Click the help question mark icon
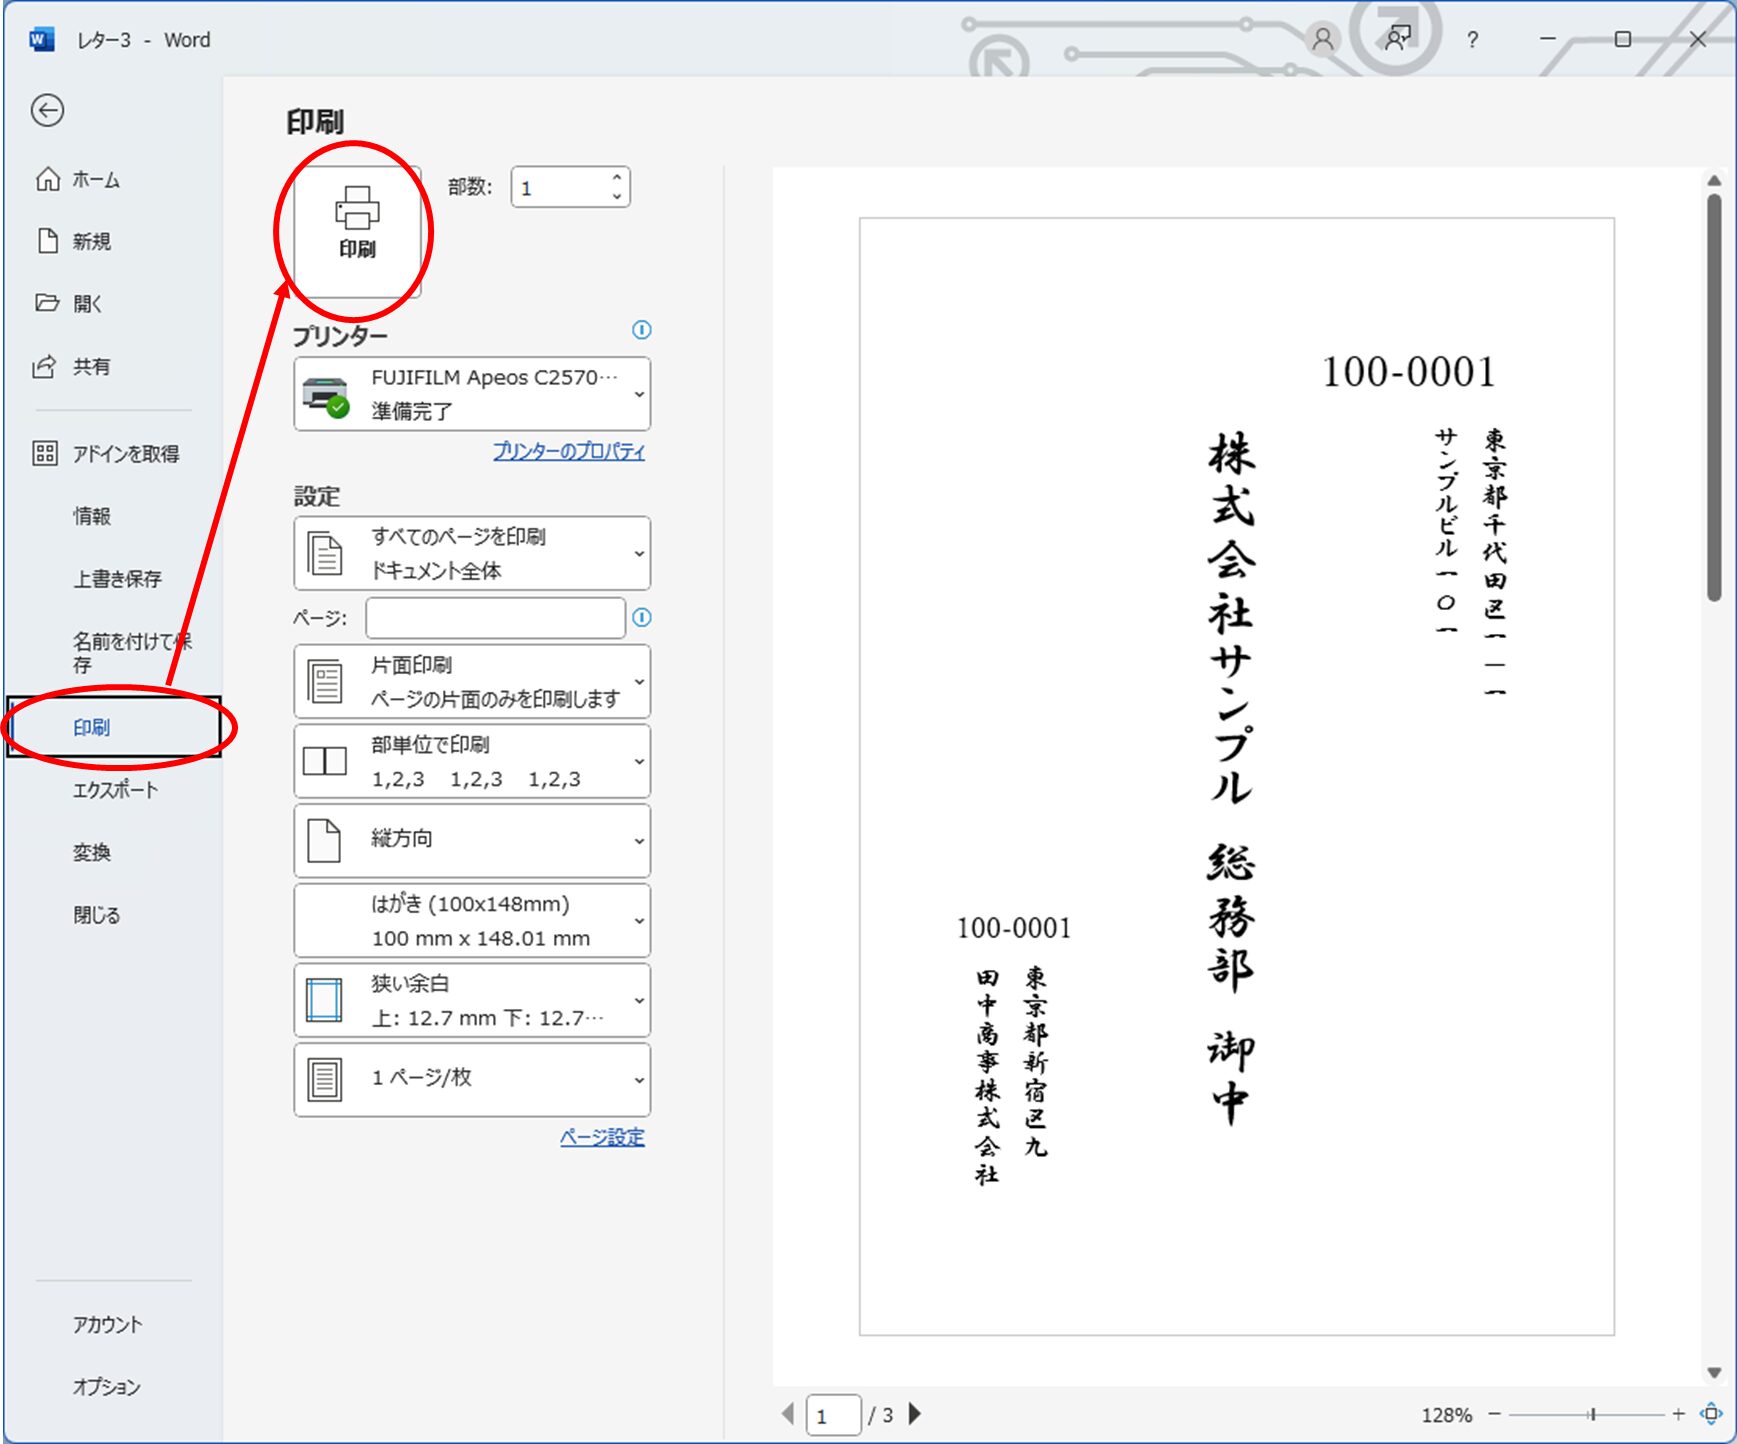The width and height of the screenshot is (1737, 1444). (x=1472, y=40)
